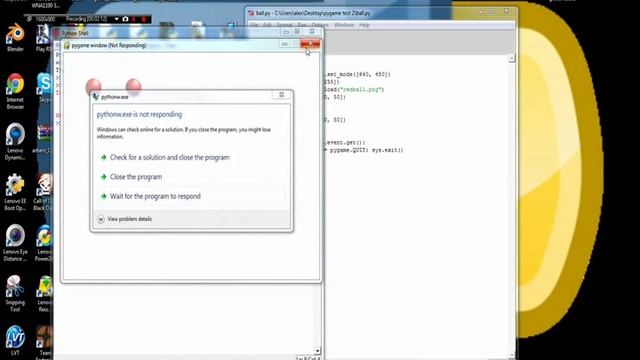Open the Windows menu in ball.py editor

point(344,25)
